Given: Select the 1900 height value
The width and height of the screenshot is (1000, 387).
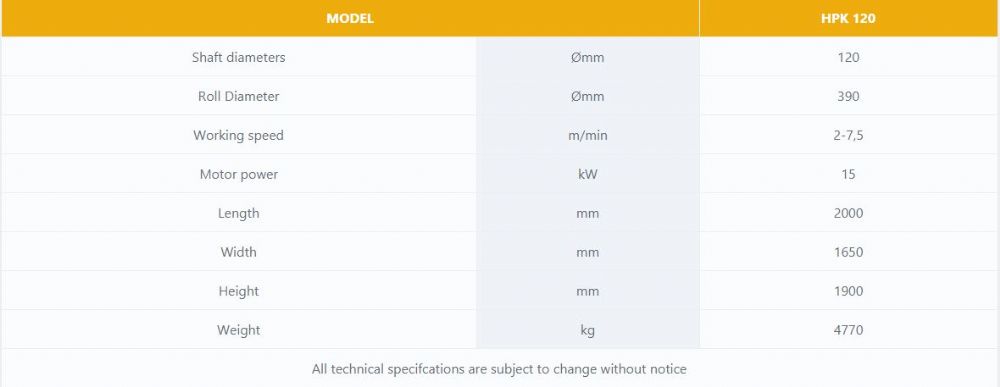Looking at the screenshot, I should point(848,291).
